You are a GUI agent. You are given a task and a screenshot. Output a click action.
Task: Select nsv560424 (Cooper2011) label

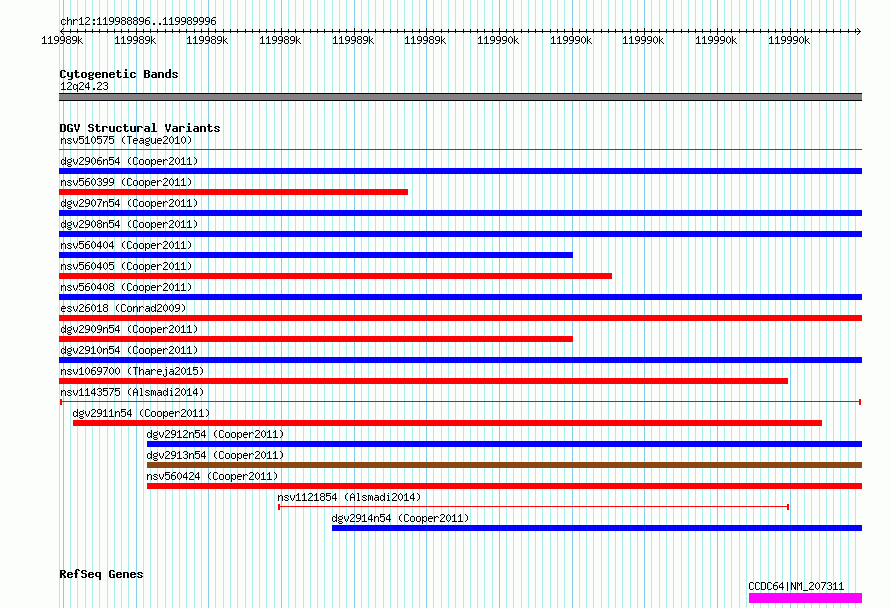pos(212,476)
